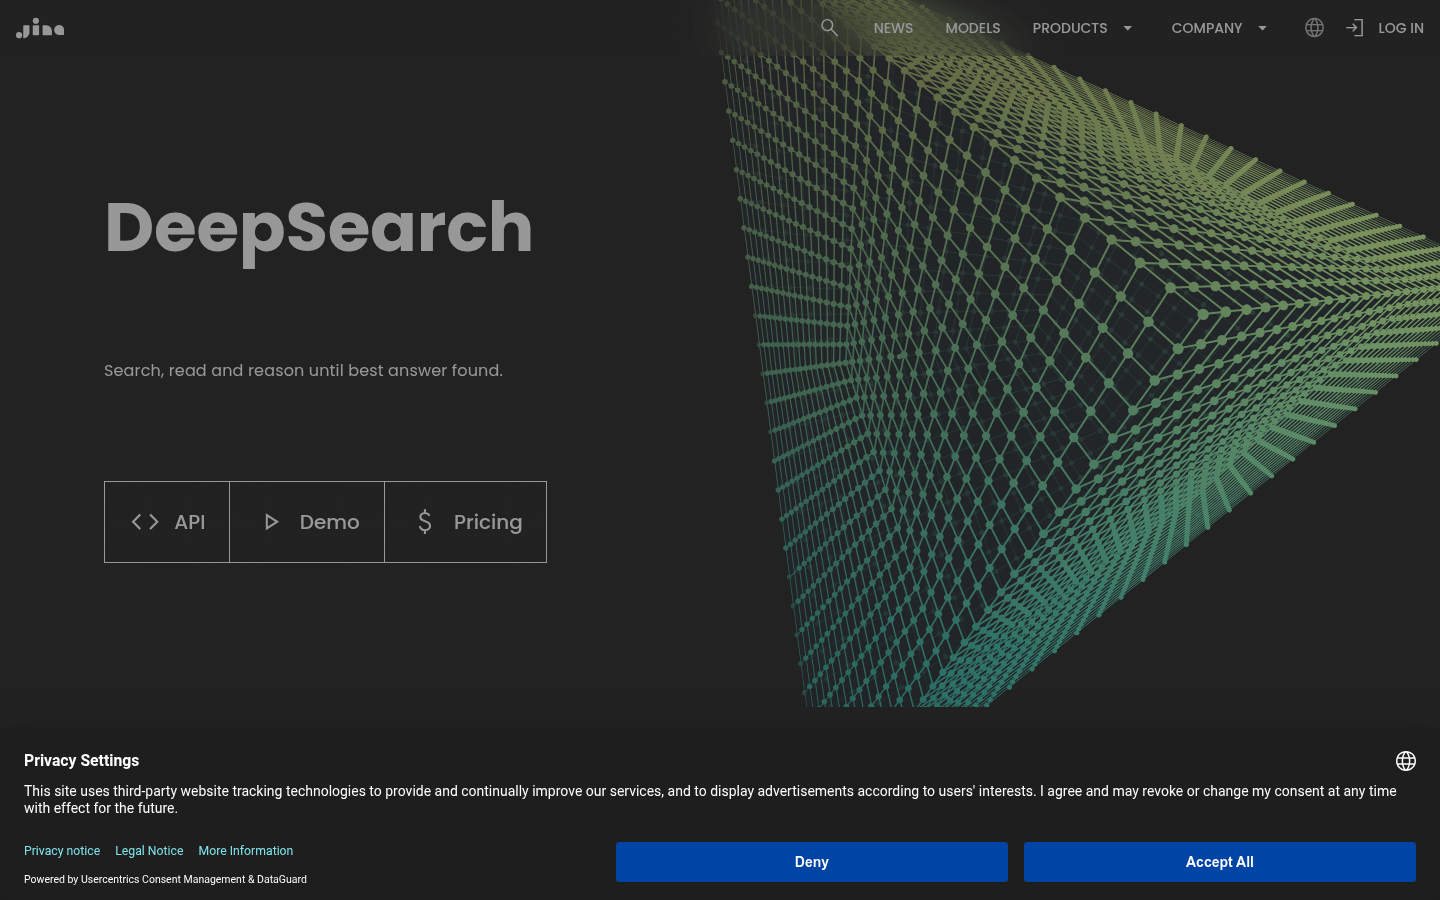The image size is (1440, 900).
Task: Accept All privacy settings
Action: point(1219,862)
